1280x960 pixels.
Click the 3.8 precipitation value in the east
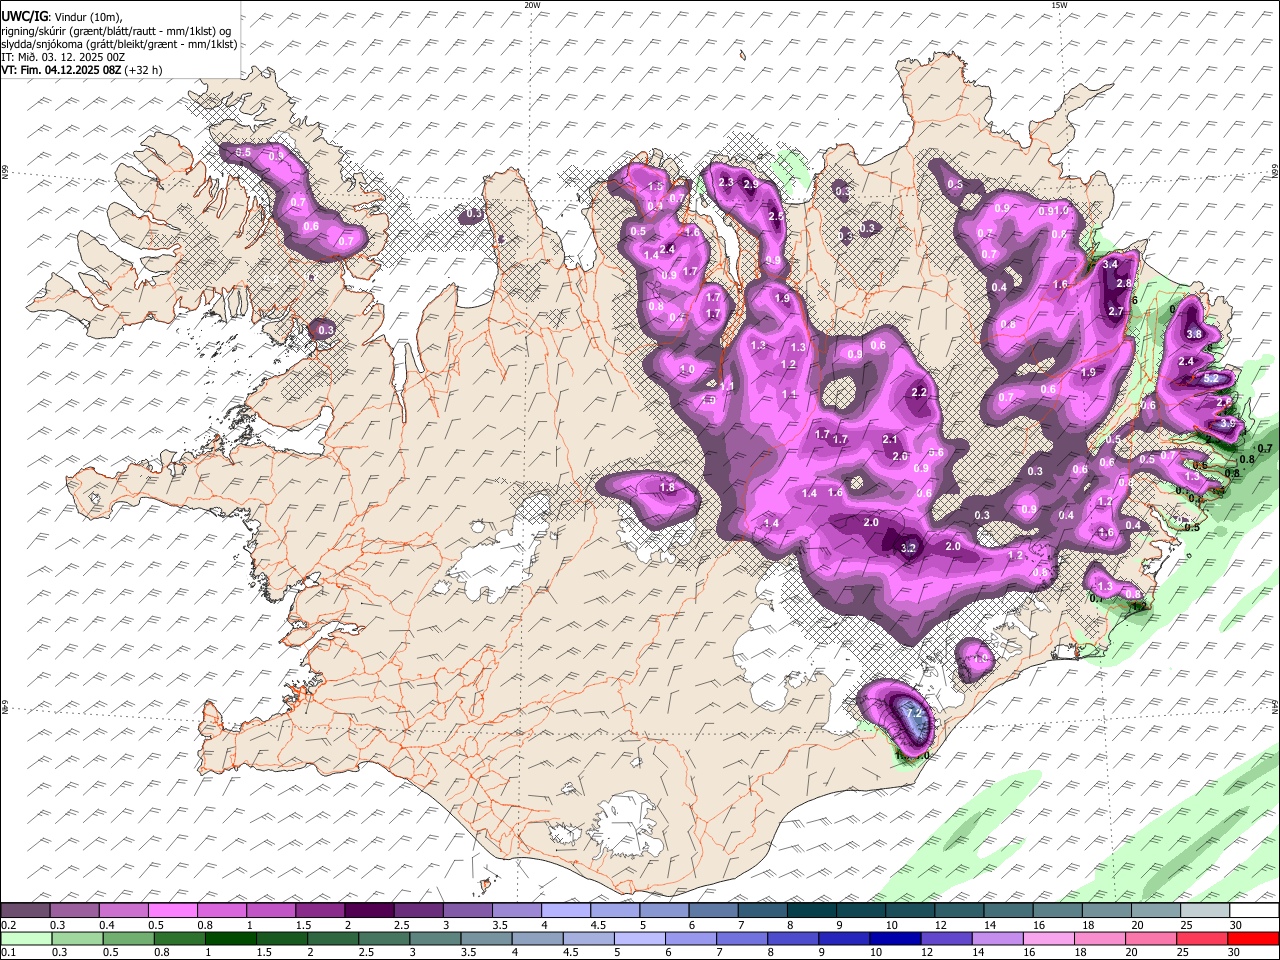click(1194, 333)
